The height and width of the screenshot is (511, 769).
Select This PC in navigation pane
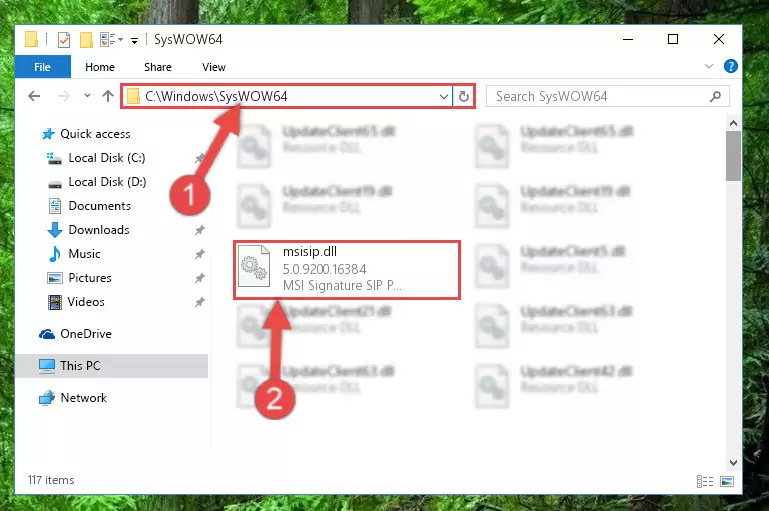click(112, 366)
